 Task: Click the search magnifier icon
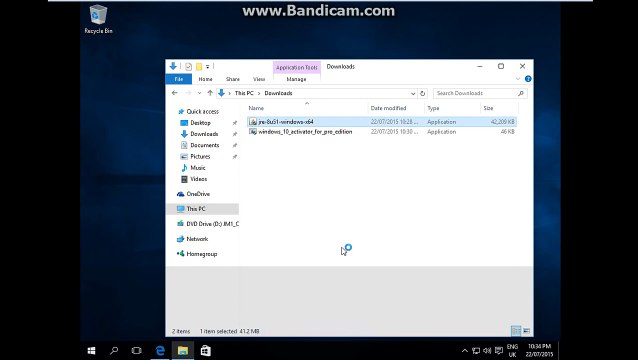click(521, 93)
